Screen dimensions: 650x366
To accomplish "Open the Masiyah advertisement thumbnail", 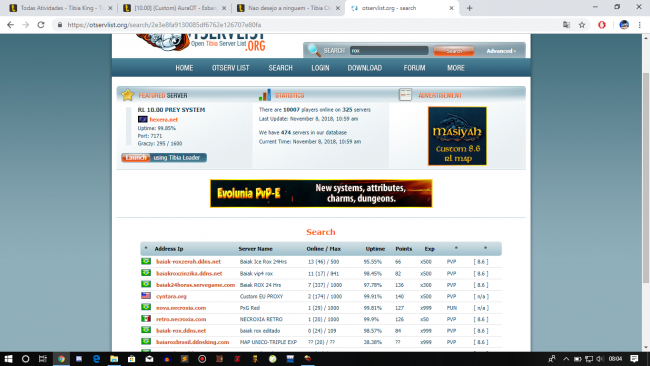I will click(x=457, y=136).
